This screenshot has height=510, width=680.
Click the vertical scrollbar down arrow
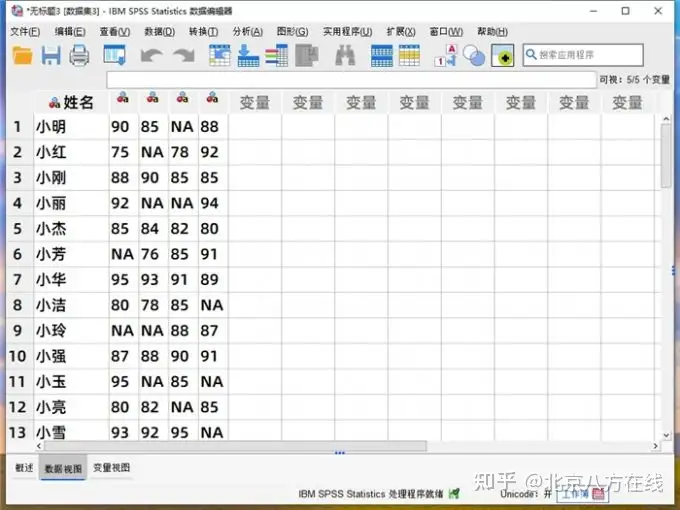pos(666,435)
